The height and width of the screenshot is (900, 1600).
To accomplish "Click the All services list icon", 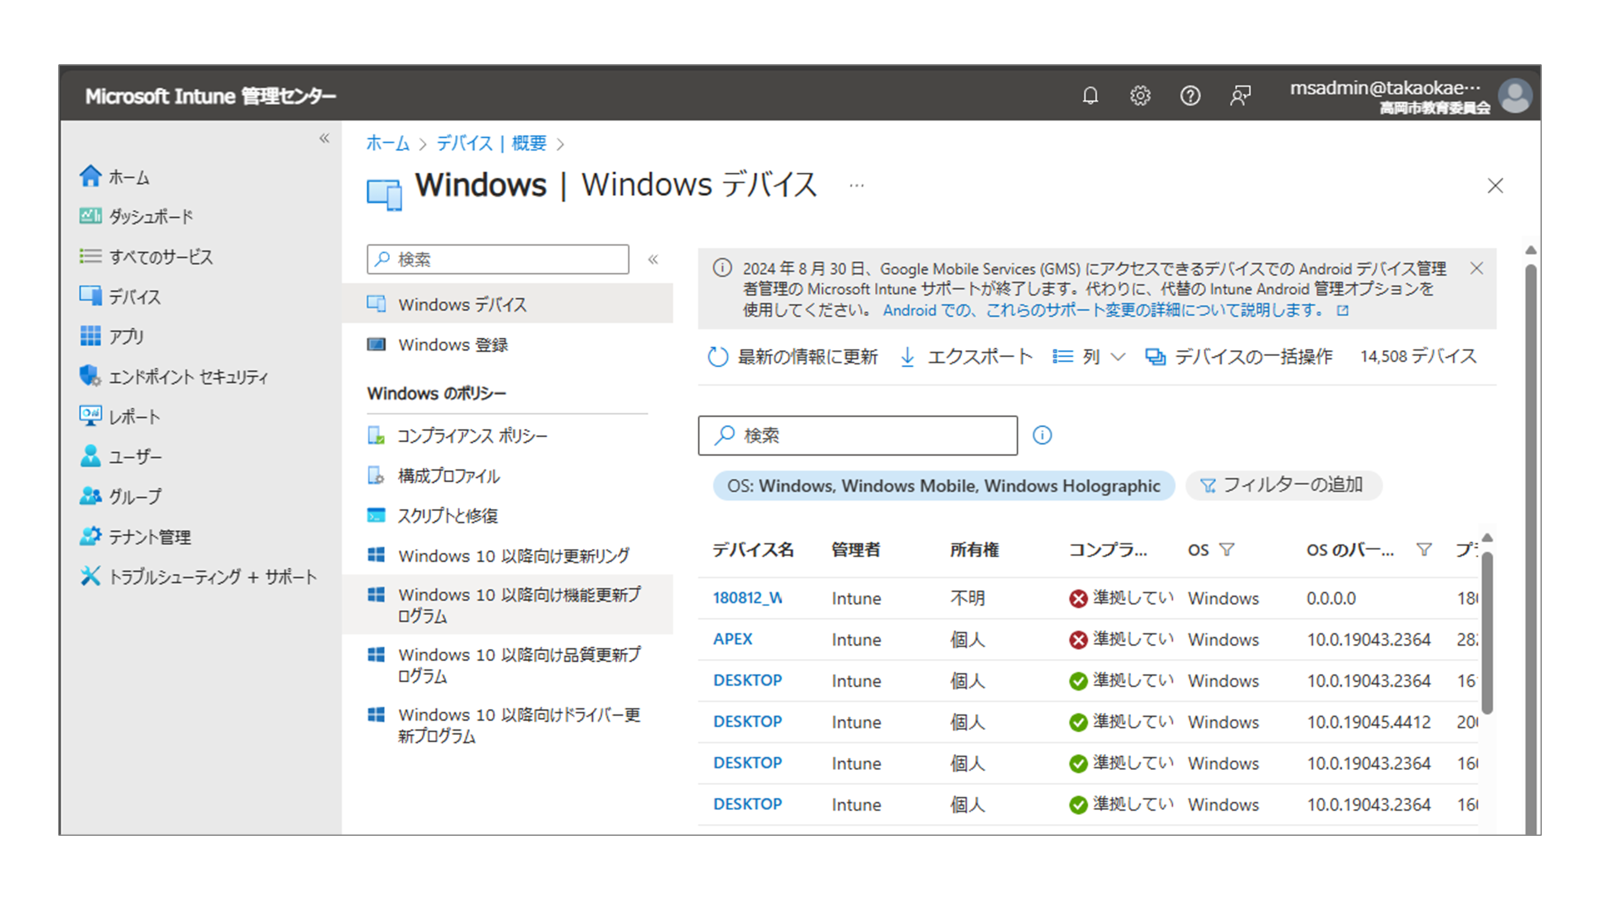I will coord(90,256).
